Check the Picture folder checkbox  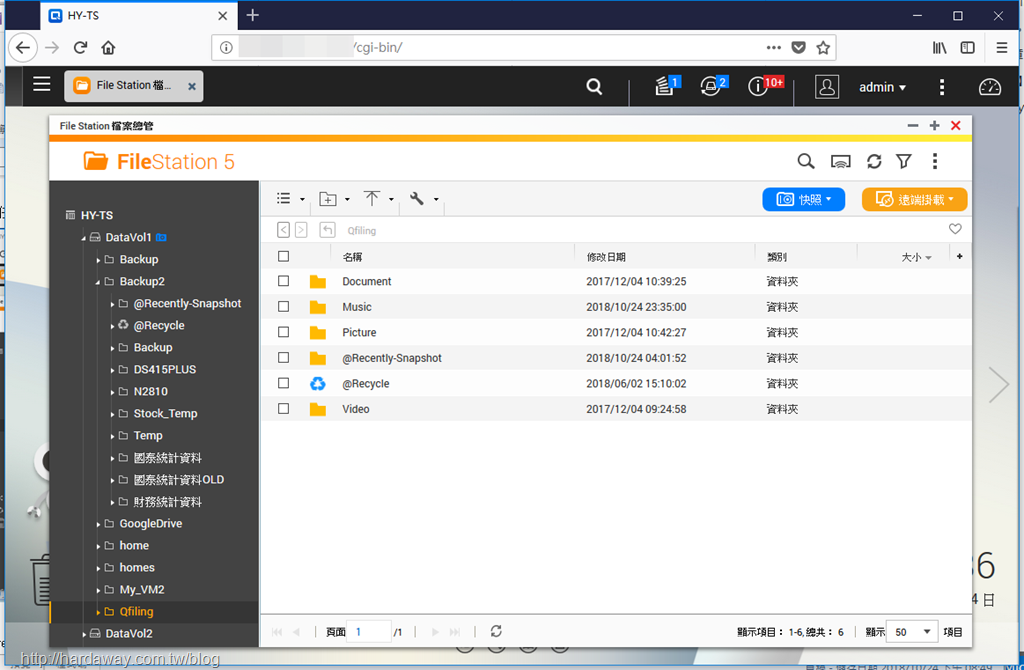coord(283,332)
